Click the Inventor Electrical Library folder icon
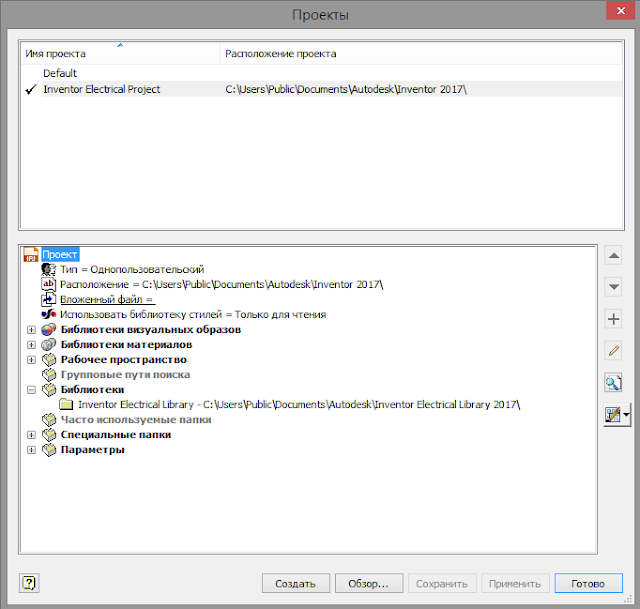 coord(66,405)
